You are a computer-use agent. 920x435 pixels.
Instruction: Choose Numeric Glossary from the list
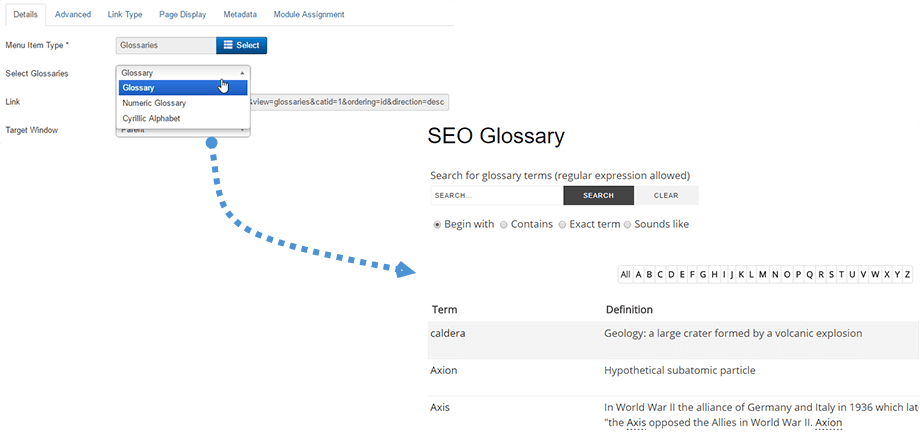pos(154,103)
